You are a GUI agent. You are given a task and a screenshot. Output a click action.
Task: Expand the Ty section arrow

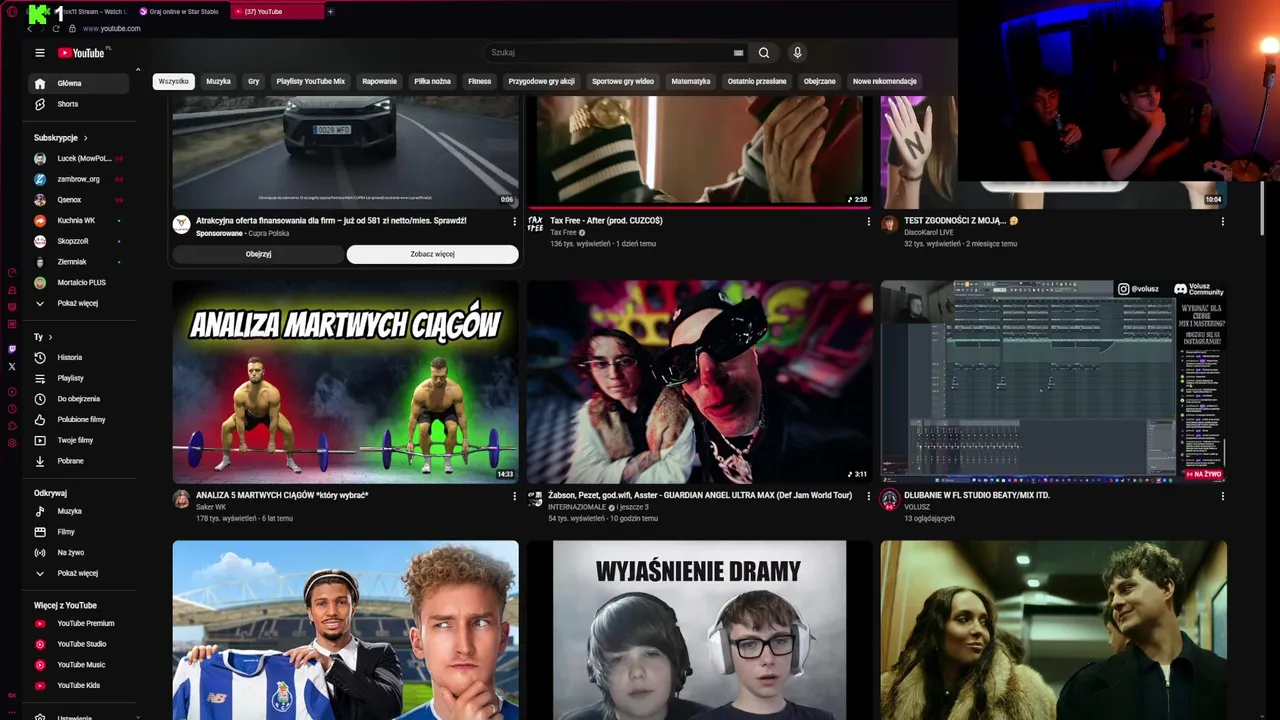pos(51,337)
